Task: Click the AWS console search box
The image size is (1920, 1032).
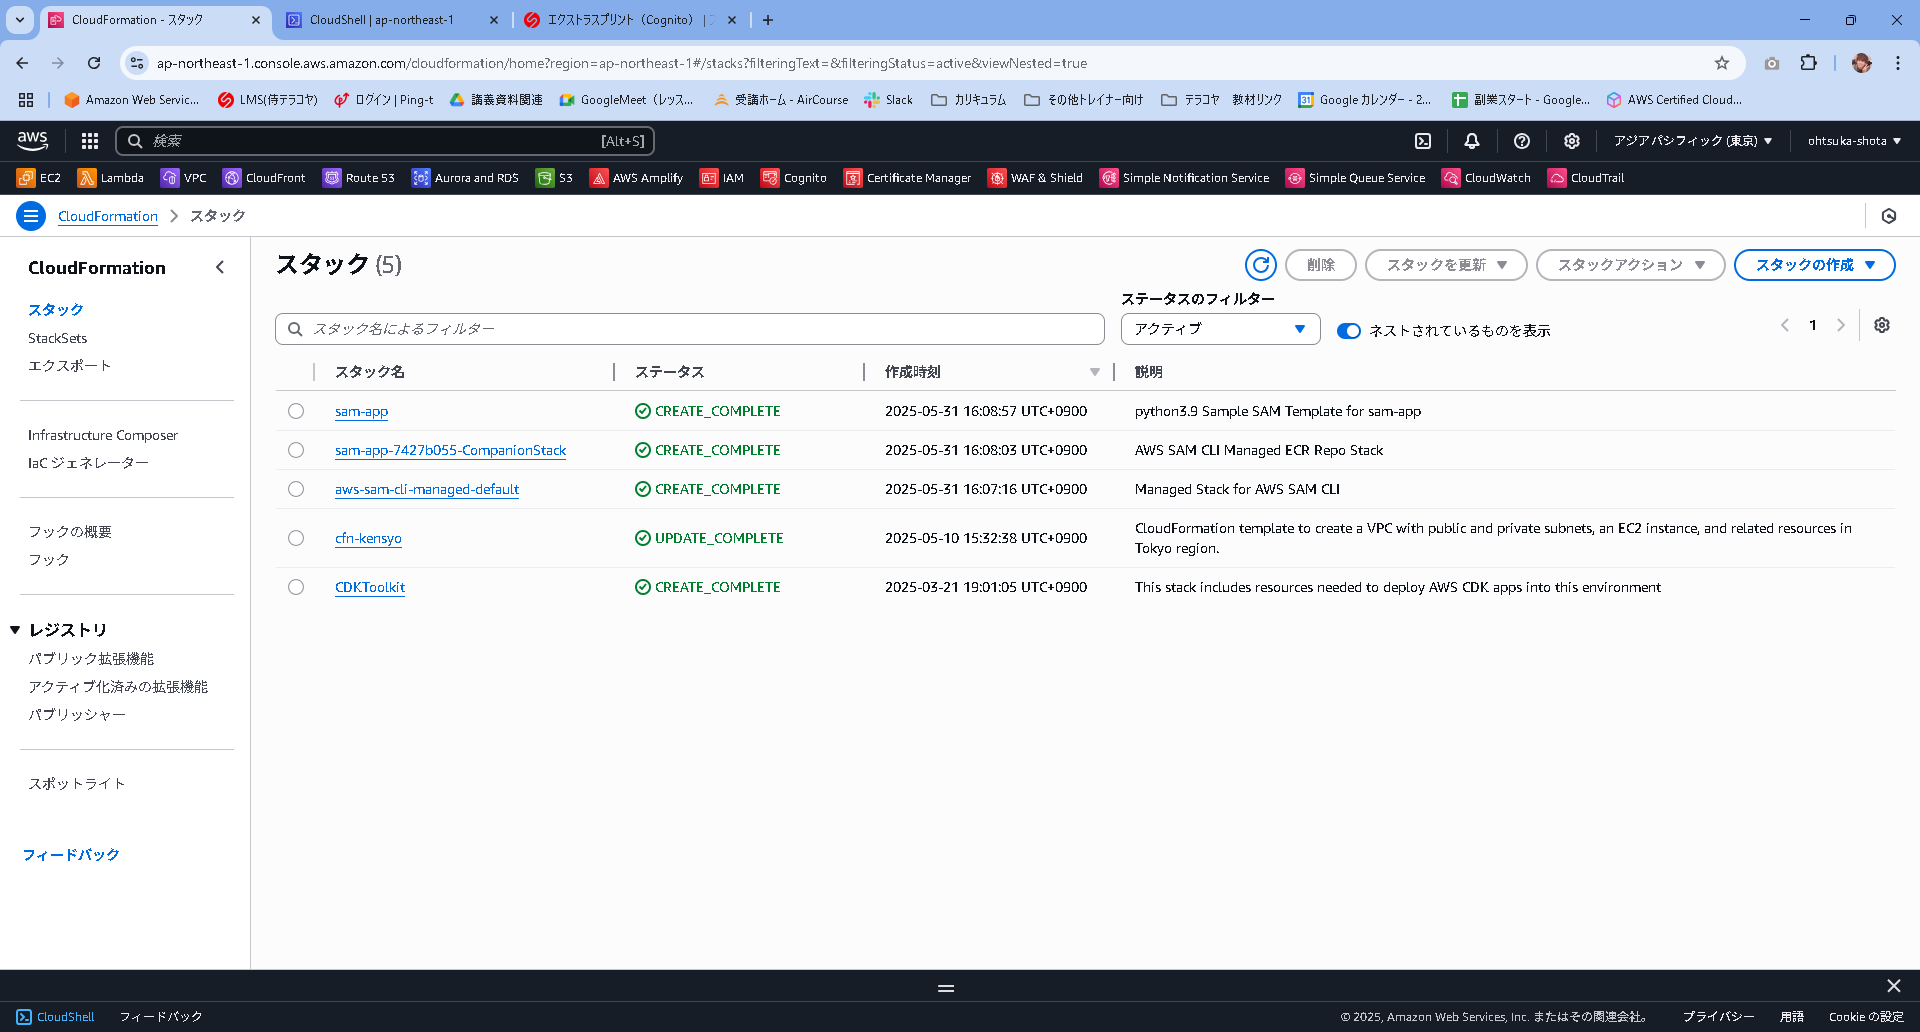Action: point(385,141)
